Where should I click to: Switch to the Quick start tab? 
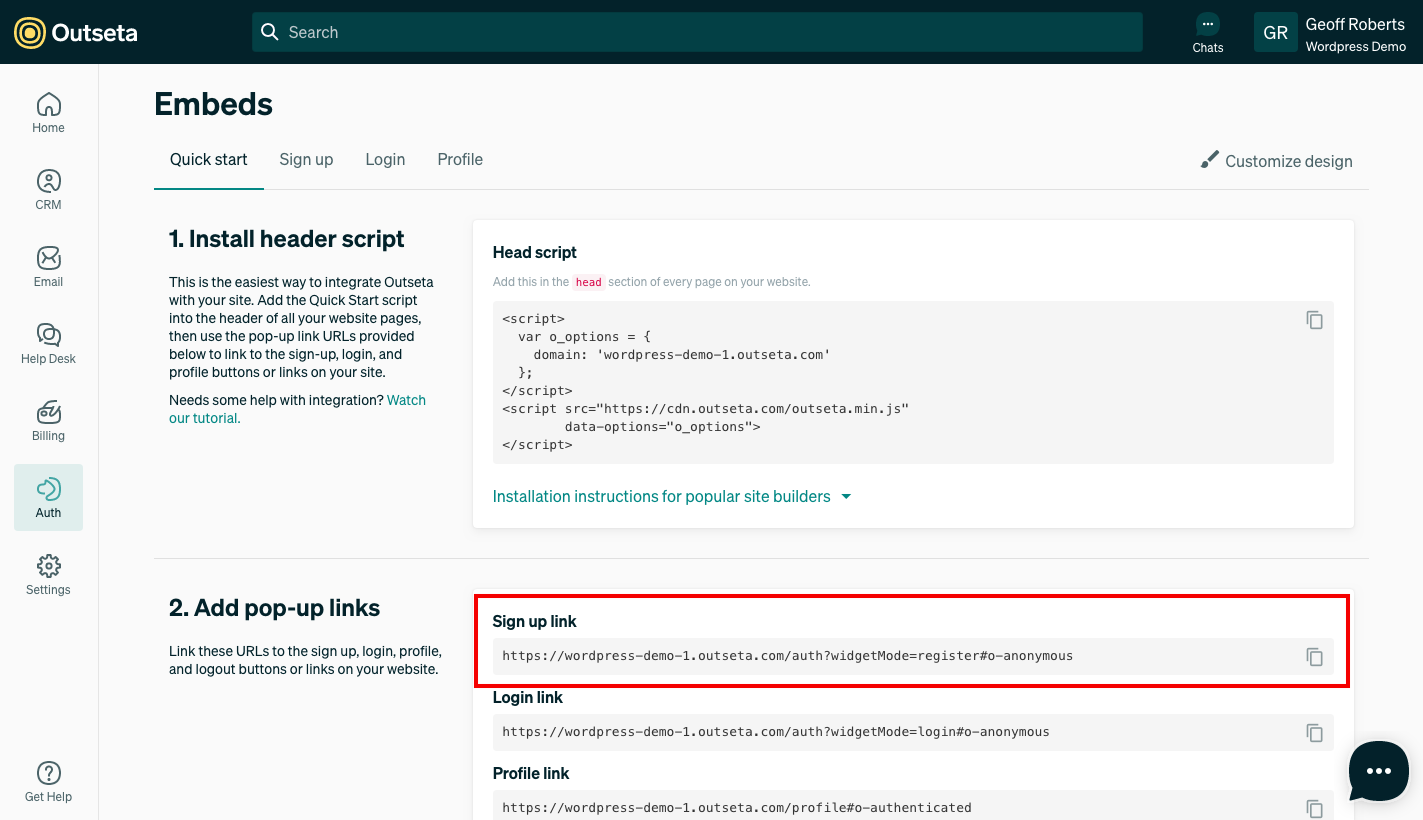tap(209, 160)
